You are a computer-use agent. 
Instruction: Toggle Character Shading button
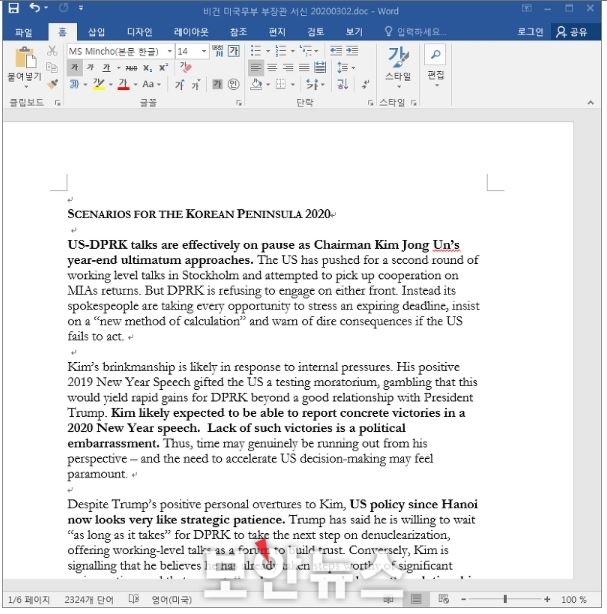pyautogui.click(x=217, y=84)
